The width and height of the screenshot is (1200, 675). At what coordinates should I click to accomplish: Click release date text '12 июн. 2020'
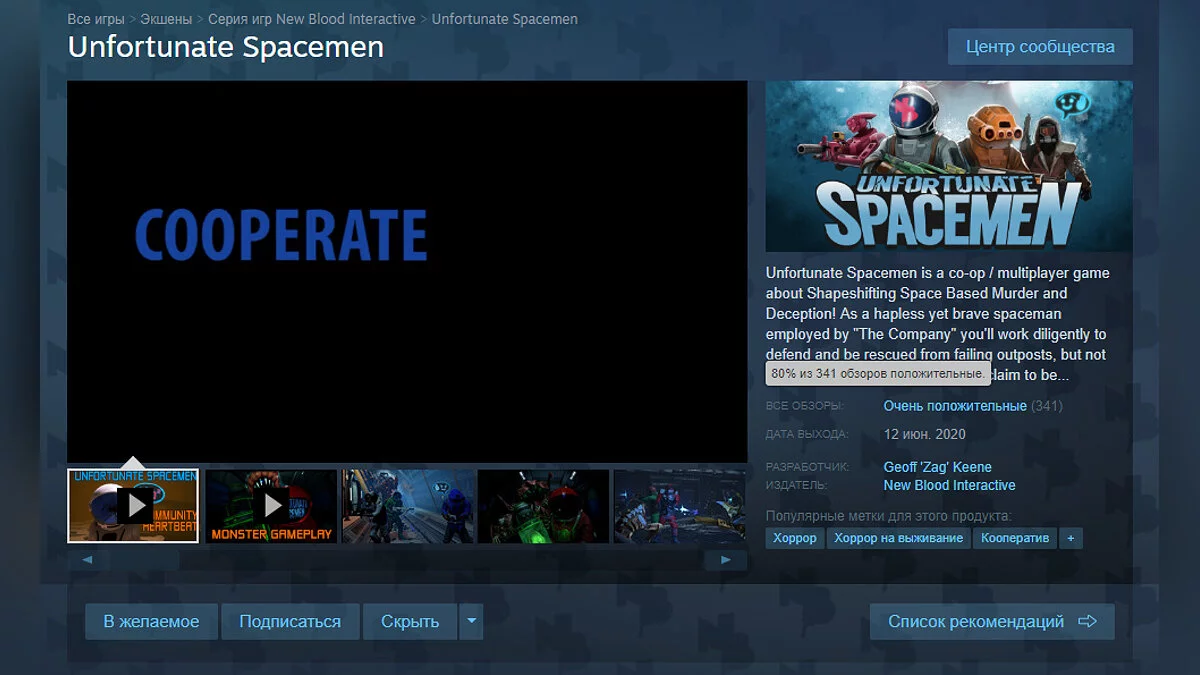coord(925,434)
